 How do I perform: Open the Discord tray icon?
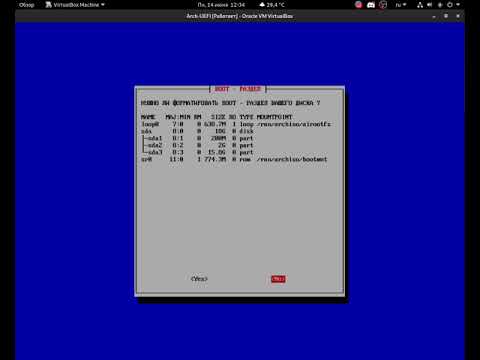(x=371, y=5)
